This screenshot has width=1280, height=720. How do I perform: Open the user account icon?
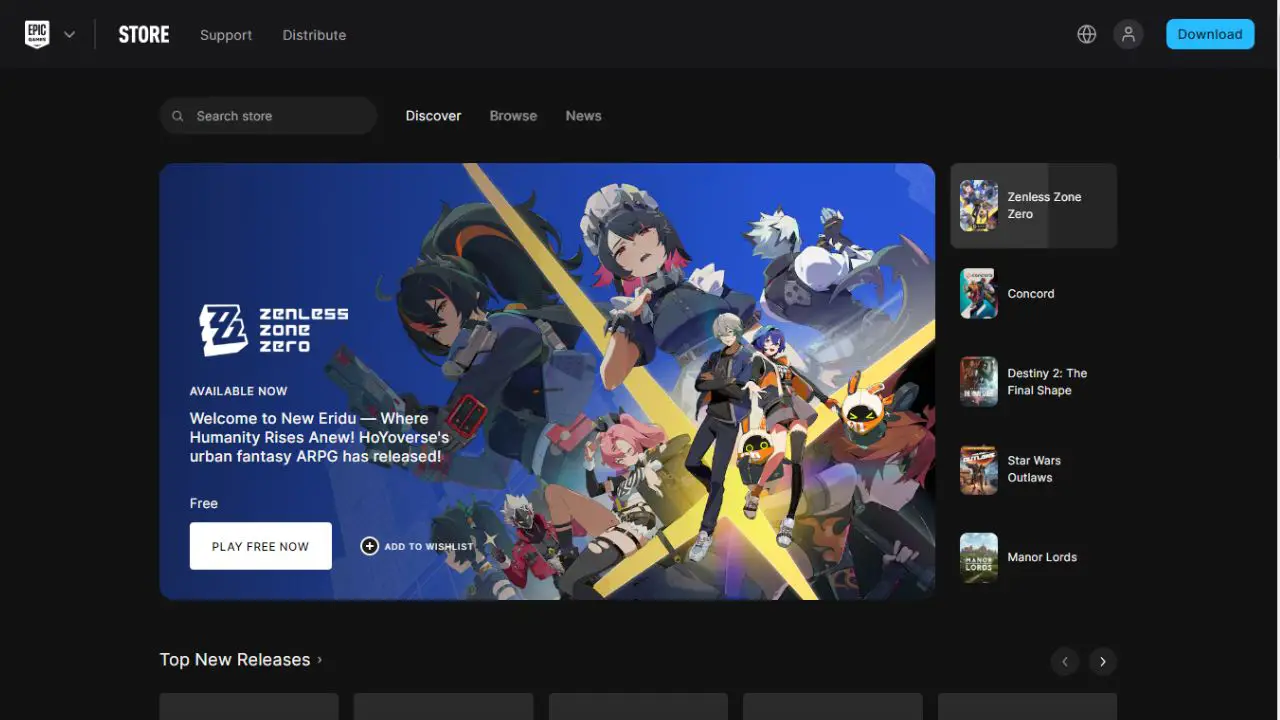click(x=1128, y=34)
